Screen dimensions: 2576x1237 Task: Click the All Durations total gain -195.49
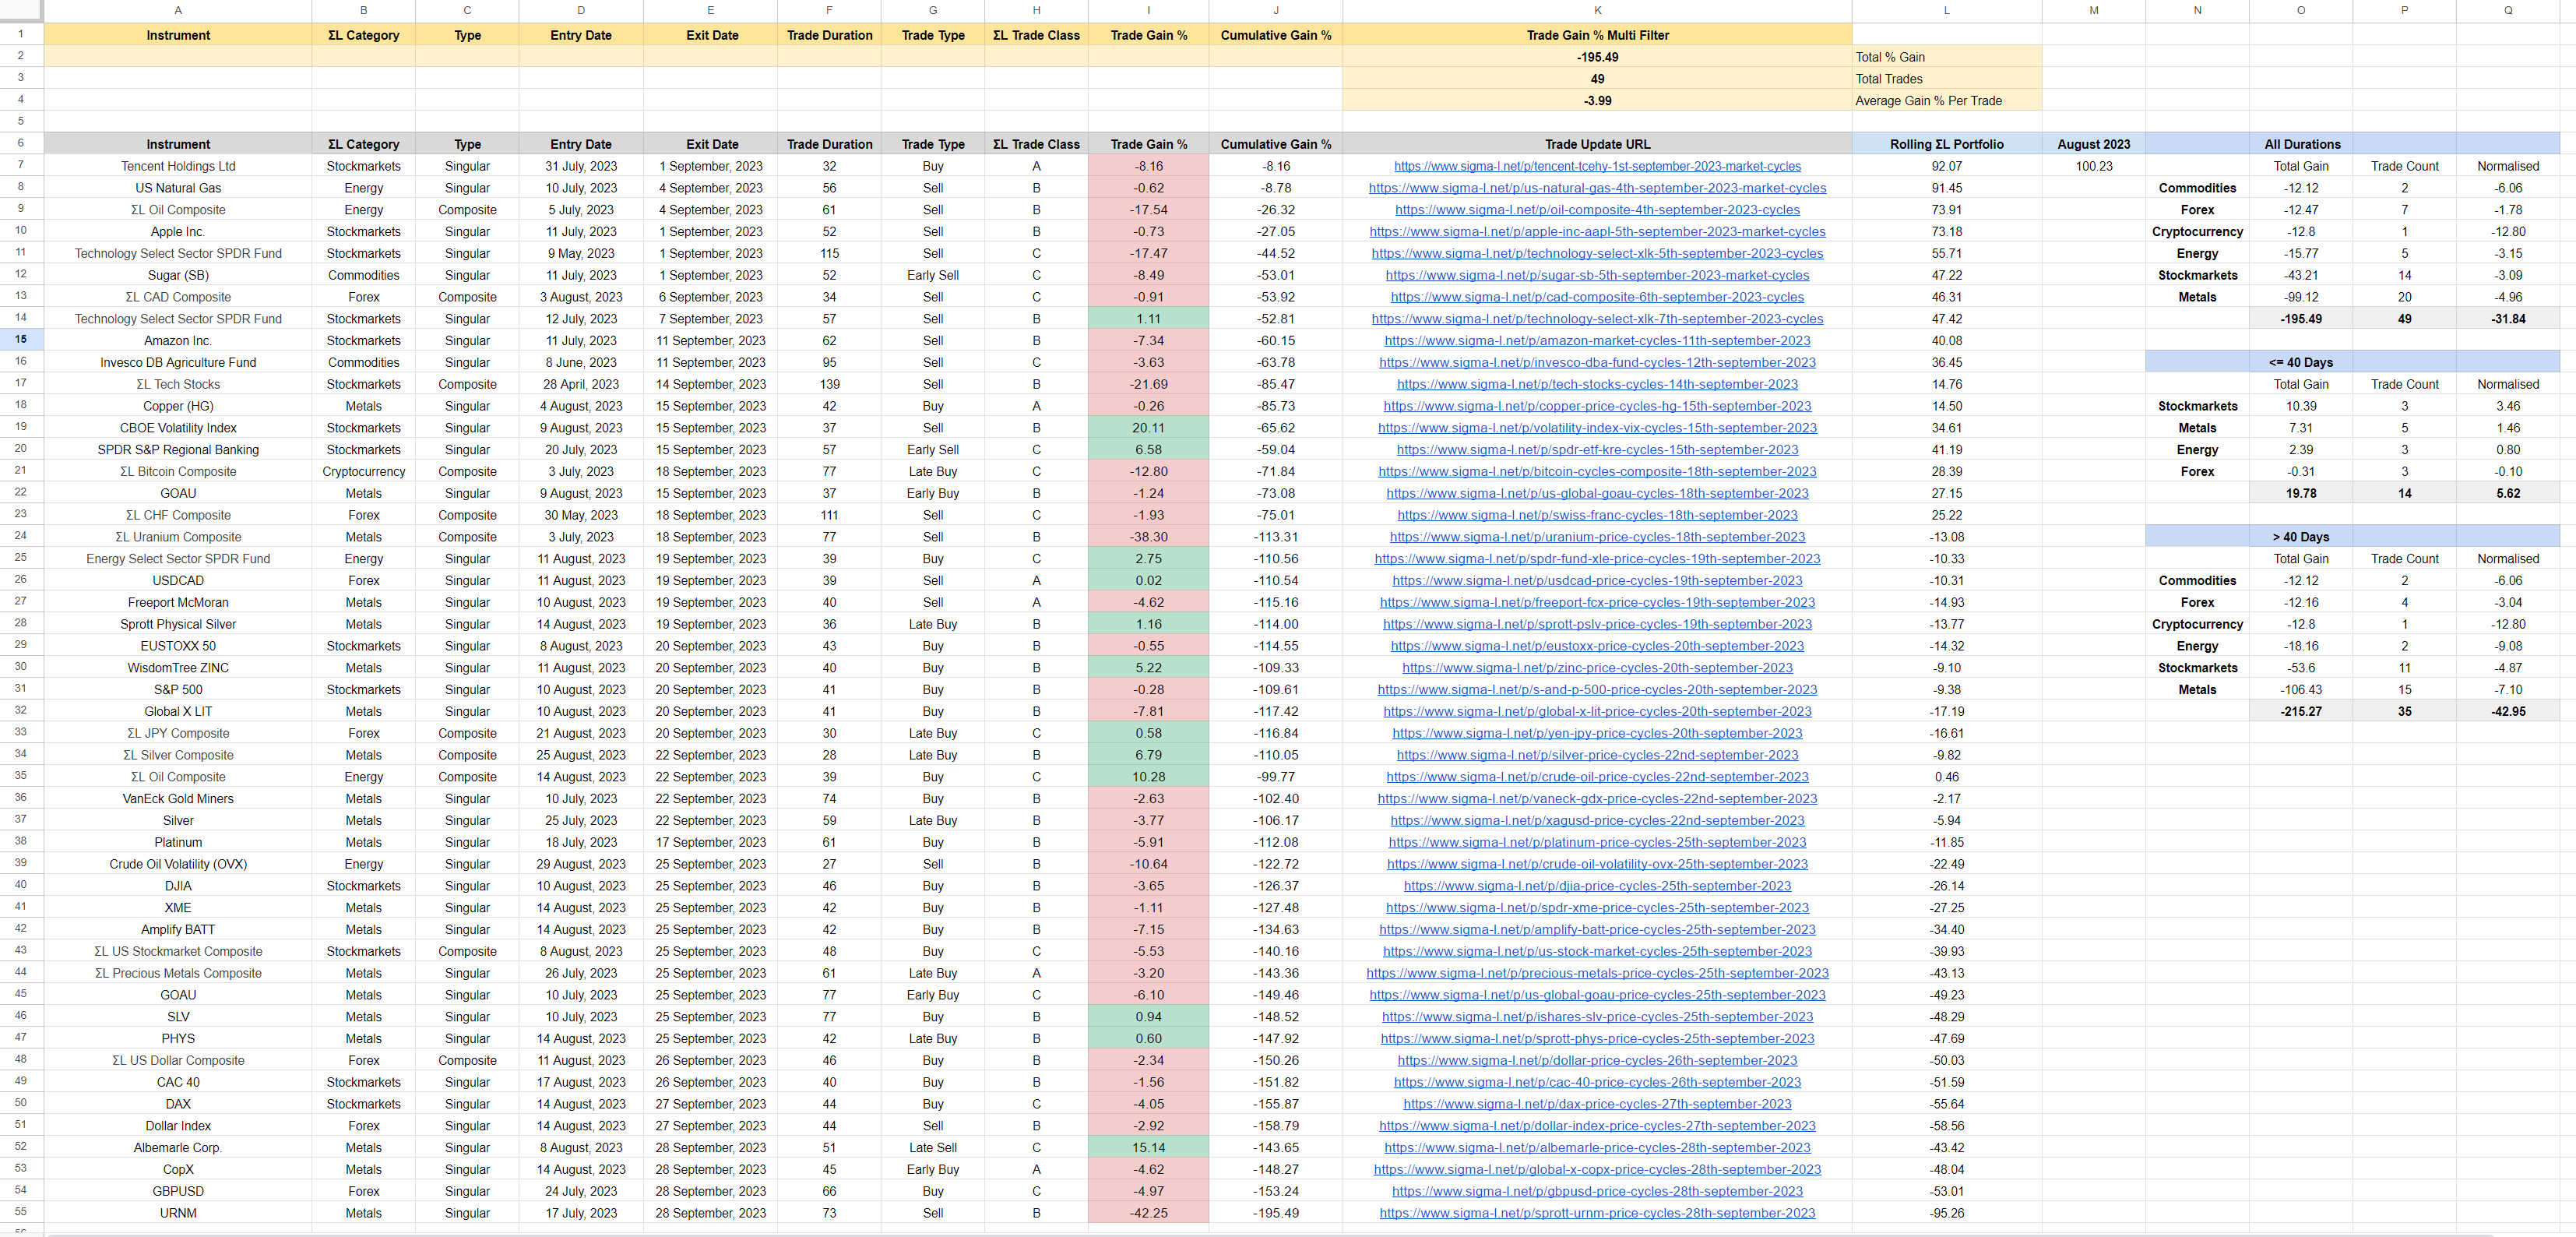click(x=2300, y=319)
